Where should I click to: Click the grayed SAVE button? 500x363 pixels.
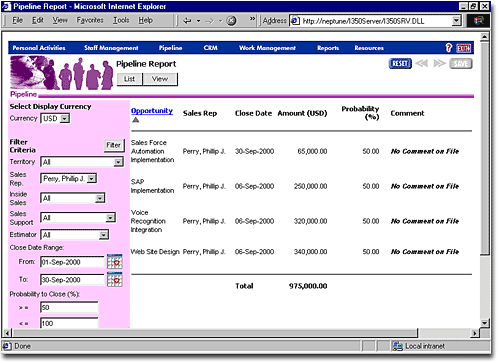tap(461, 63)
